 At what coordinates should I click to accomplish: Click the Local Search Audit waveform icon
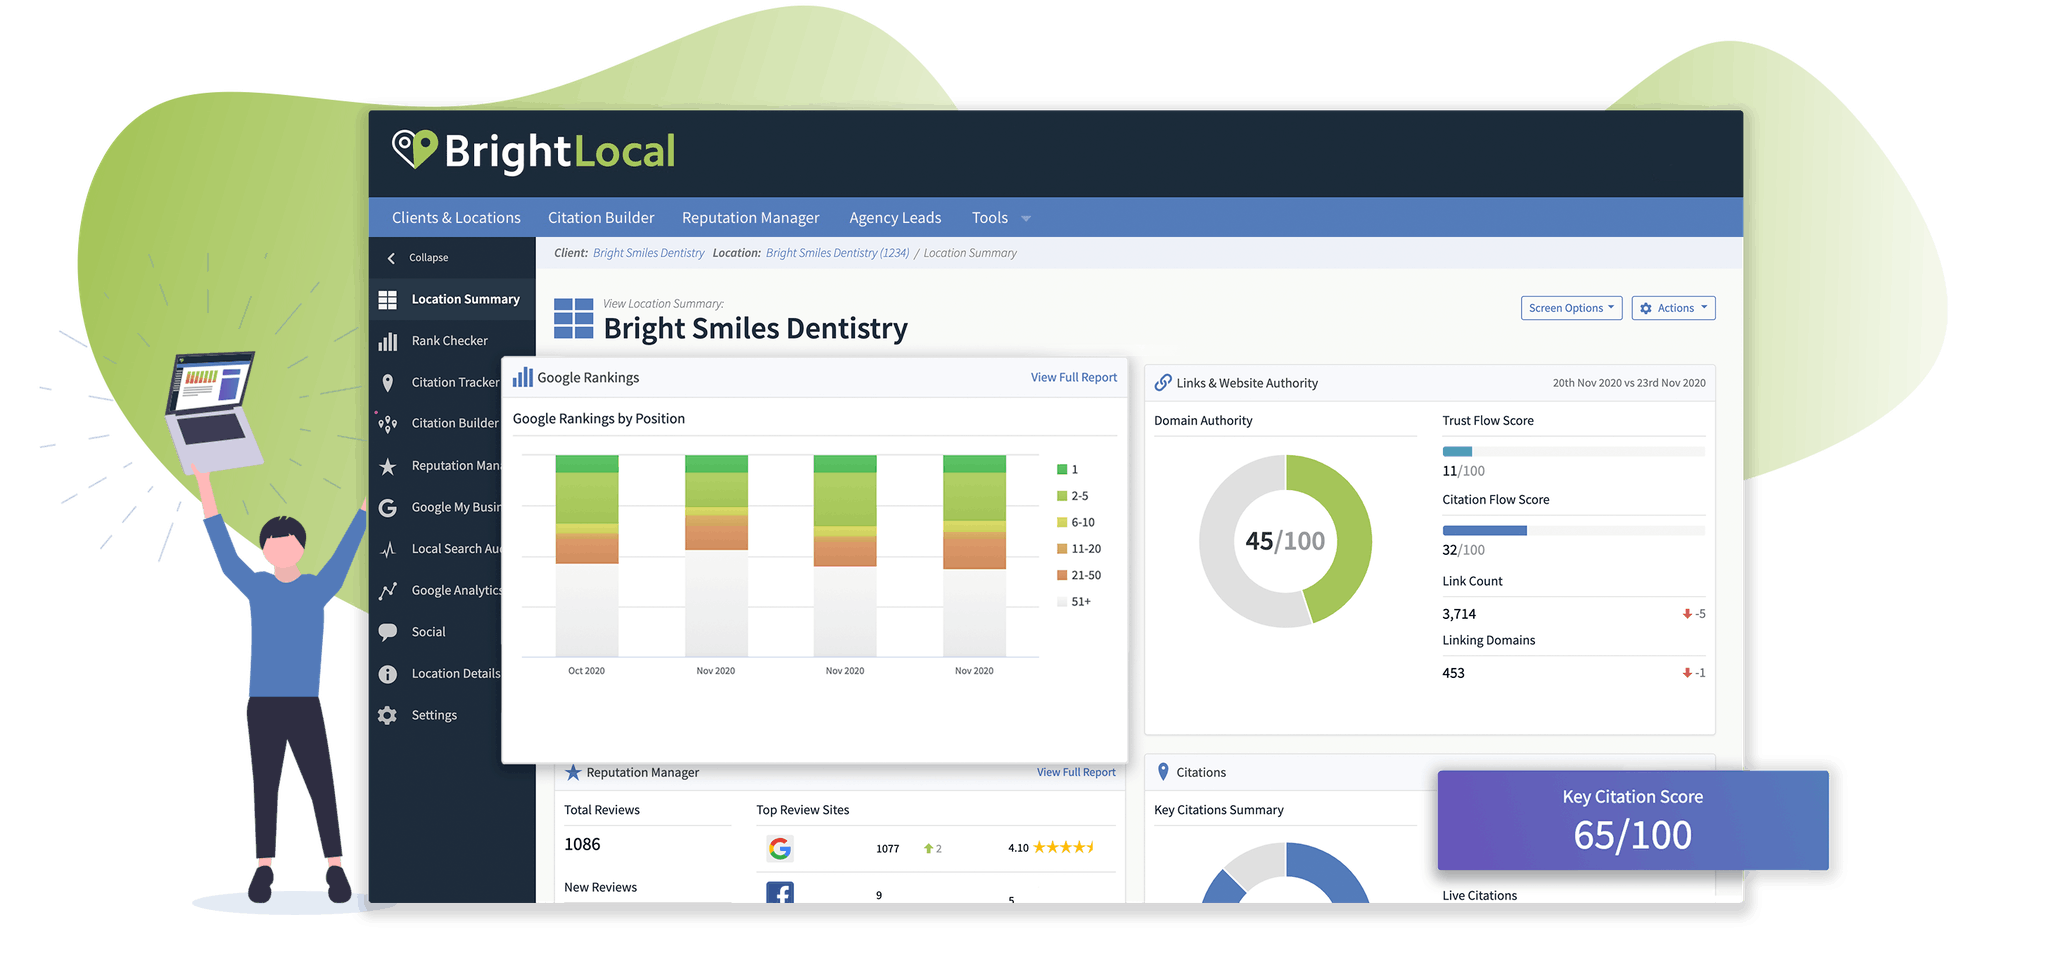click(x=389, y=548)
